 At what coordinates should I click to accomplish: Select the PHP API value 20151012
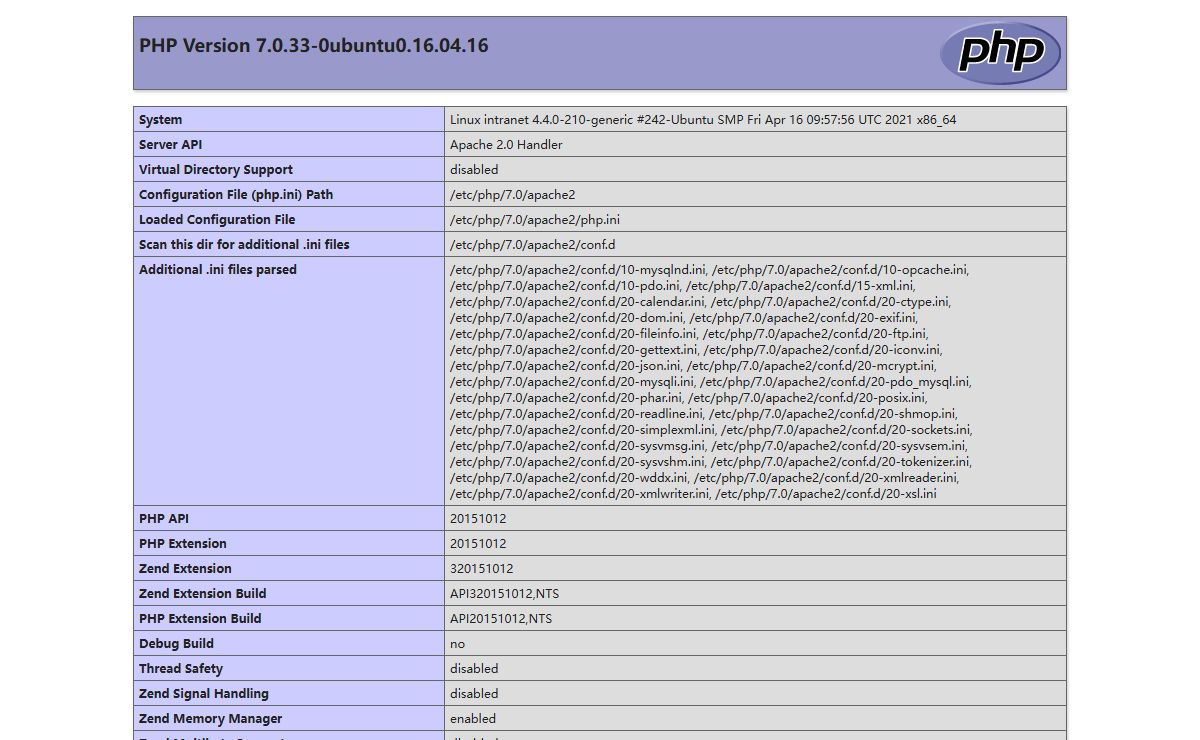click(478, 518)
